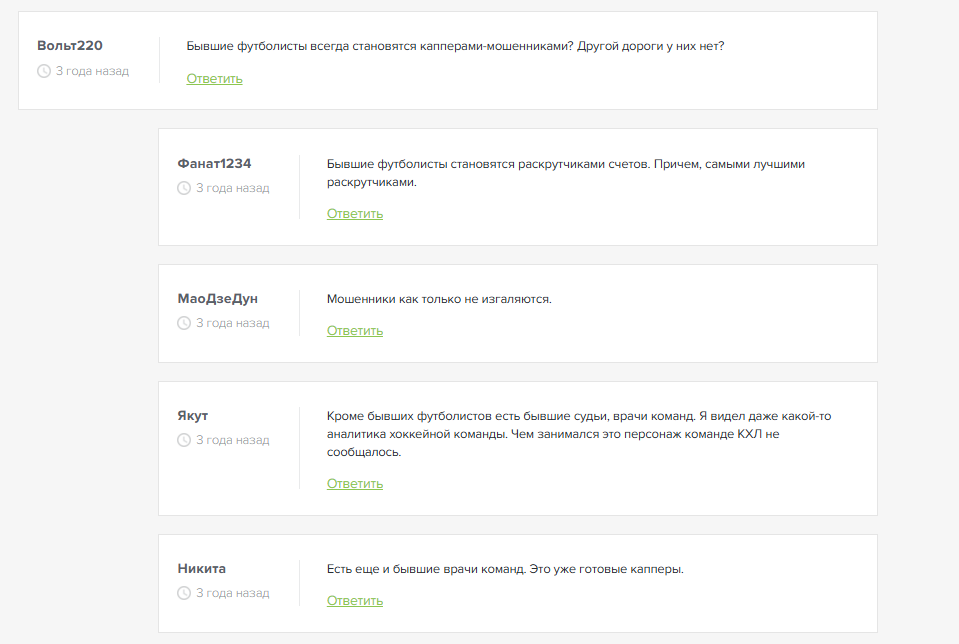
Task: Click the author name МаоДзеДун
Action: click(217, 298)
